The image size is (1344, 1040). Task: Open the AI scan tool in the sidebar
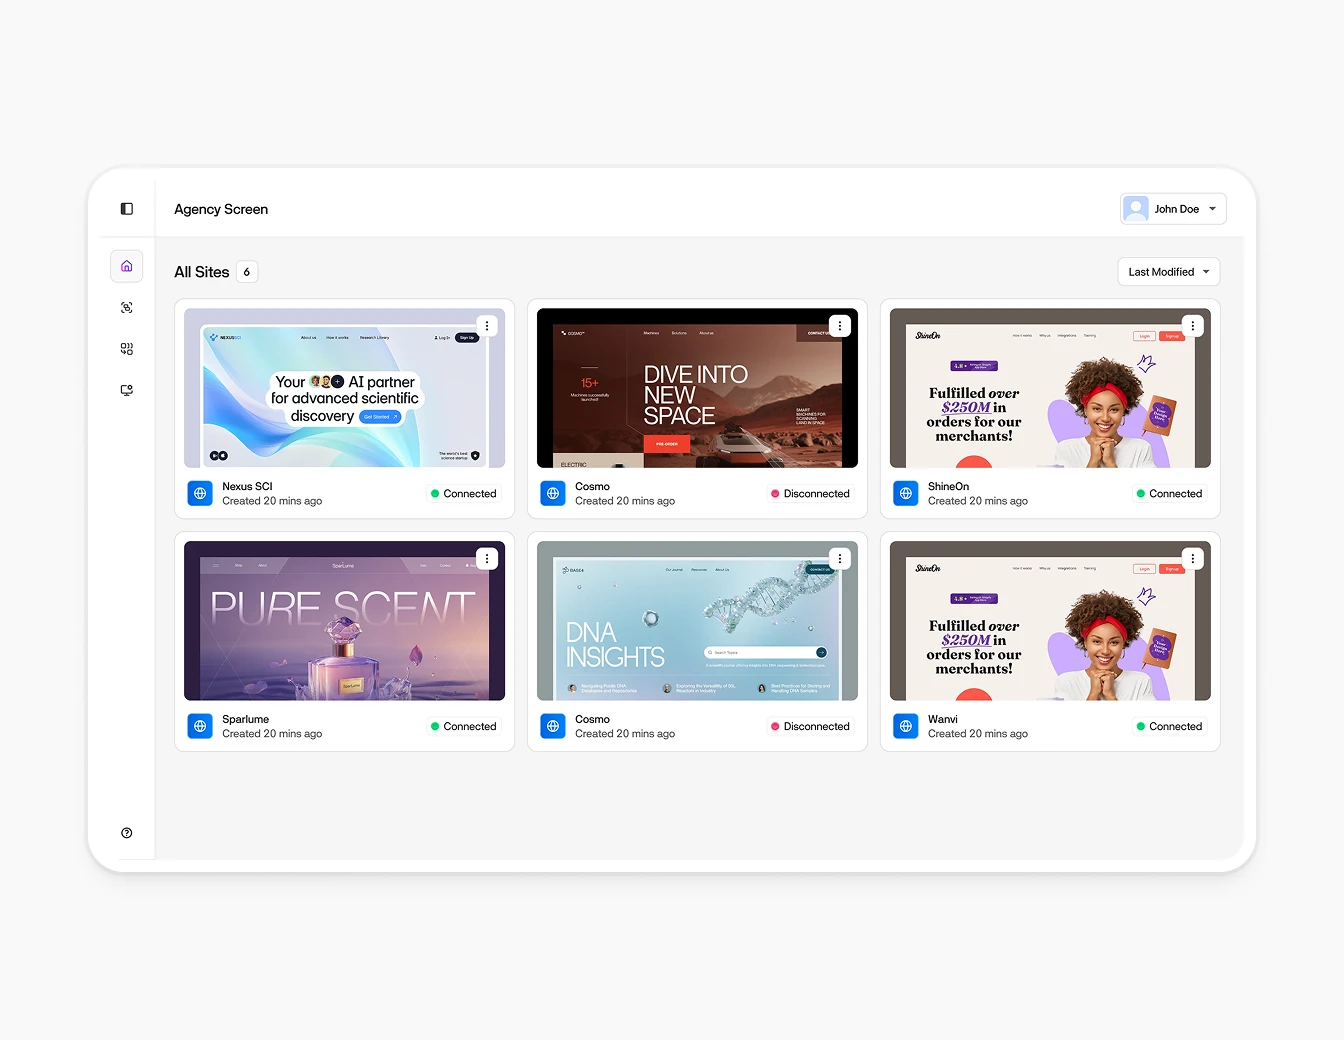pyautogui.click(x=126, y=307)
